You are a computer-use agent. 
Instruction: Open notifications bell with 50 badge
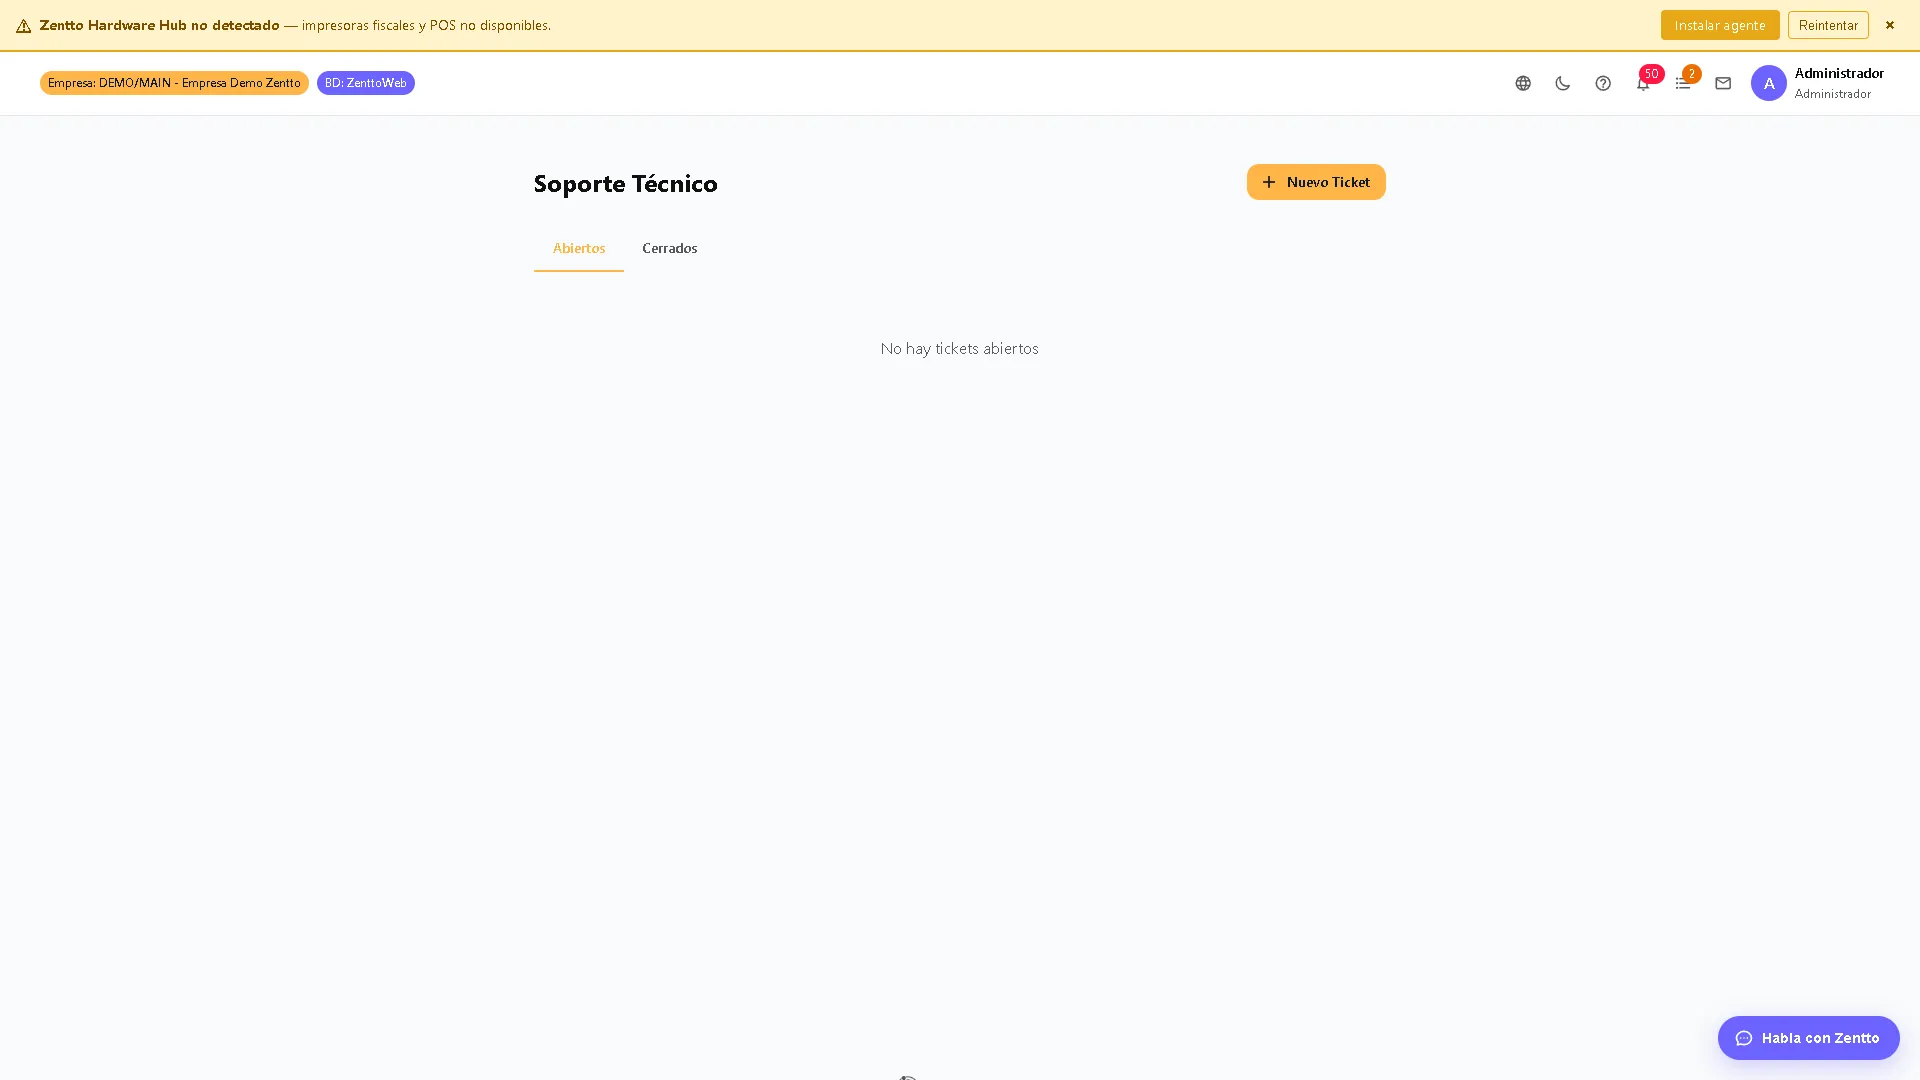[x=1643, y=84]
